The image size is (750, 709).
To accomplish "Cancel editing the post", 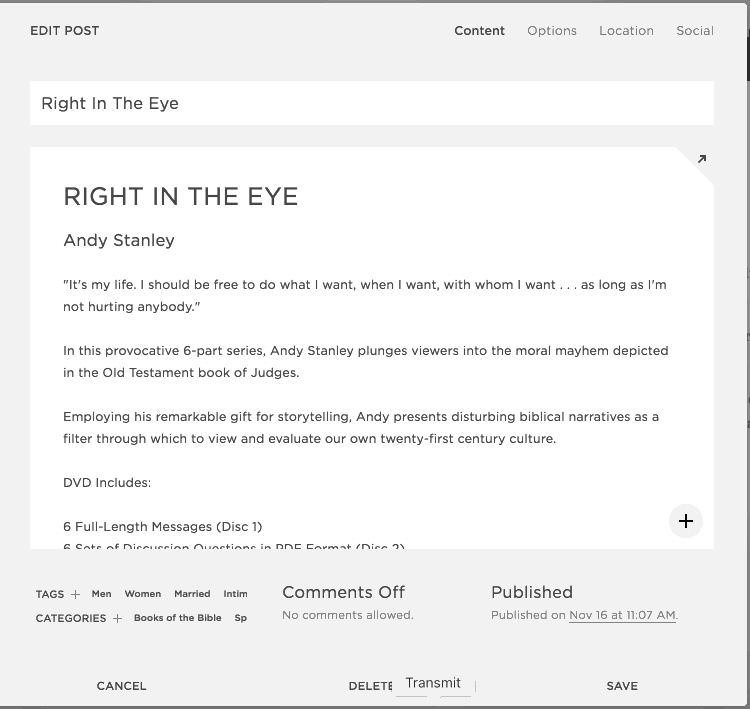I will (x=121, y=686).
